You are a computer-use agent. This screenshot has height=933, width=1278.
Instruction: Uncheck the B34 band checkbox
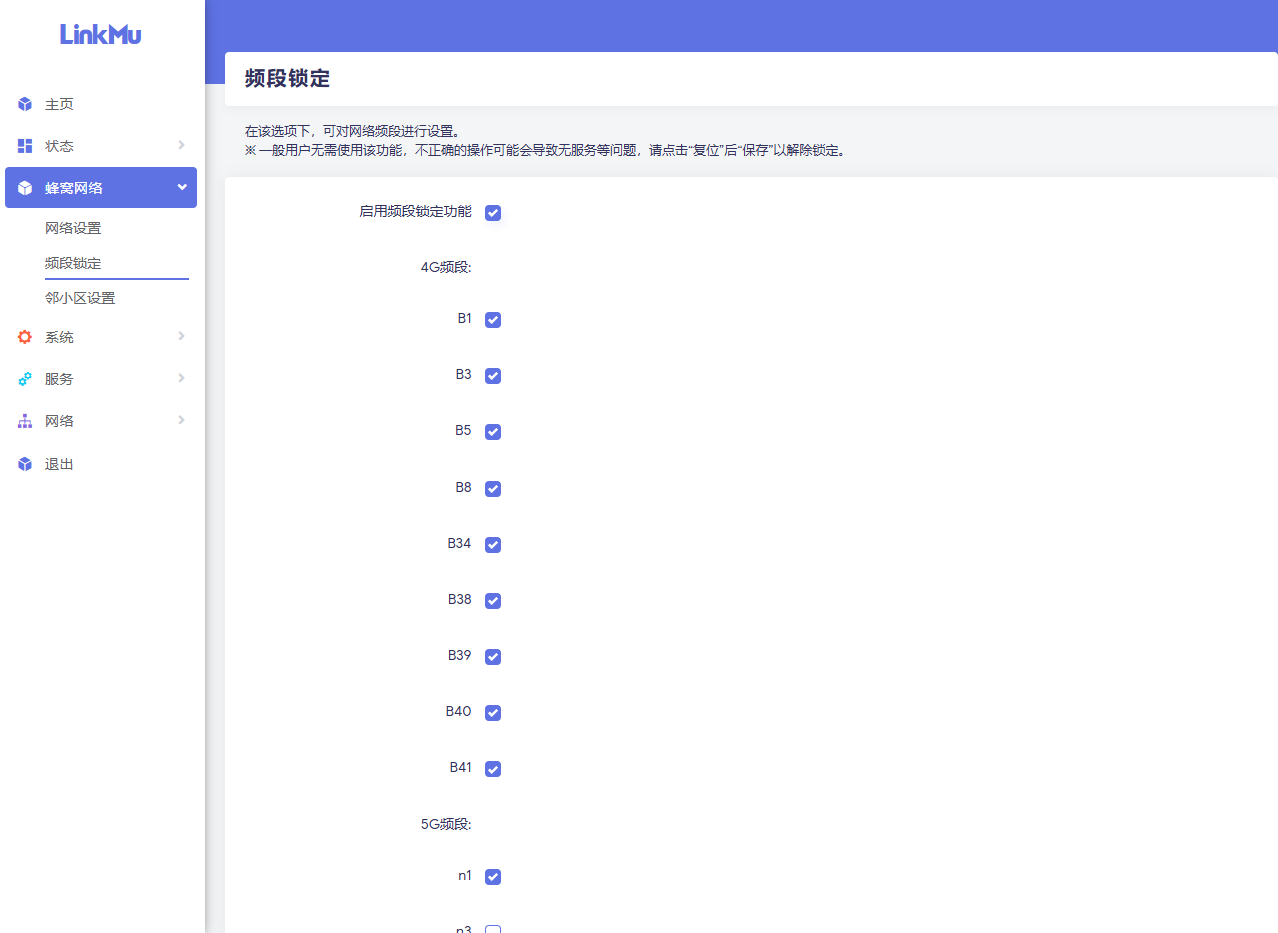coord(493,545)
